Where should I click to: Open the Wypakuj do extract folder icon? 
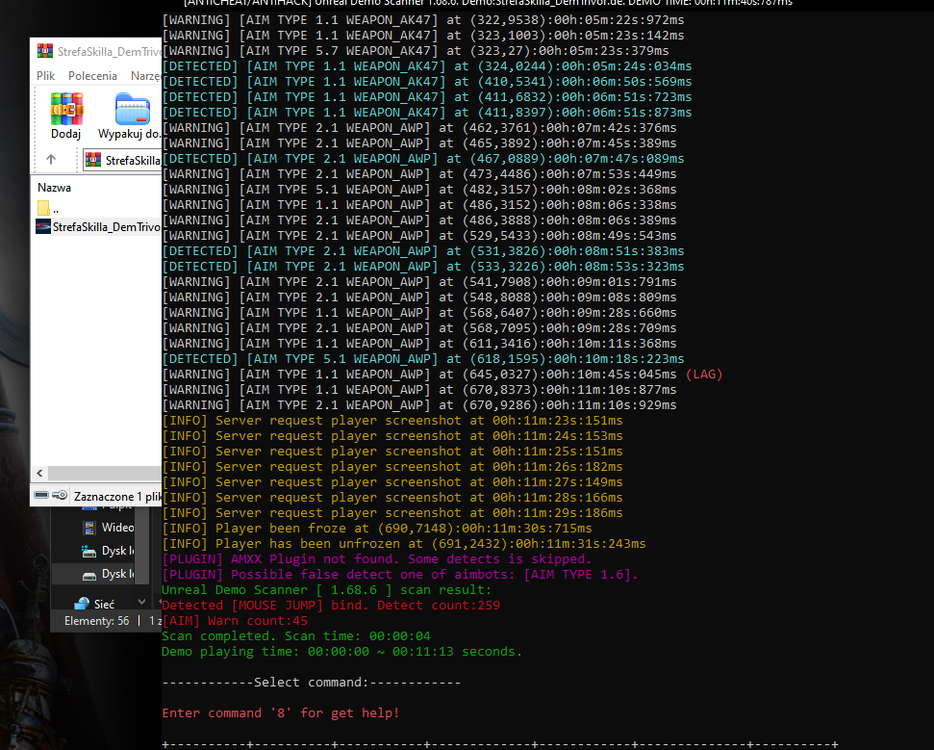[x=132, y=108]
